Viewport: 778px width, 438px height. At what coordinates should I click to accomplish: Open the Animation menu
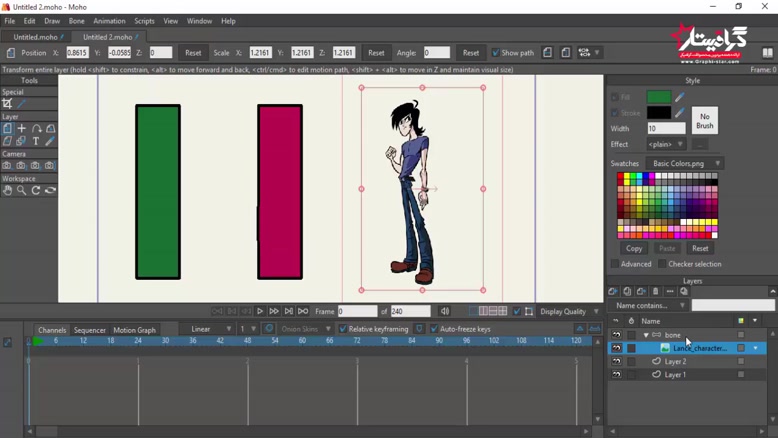point(109,21)
